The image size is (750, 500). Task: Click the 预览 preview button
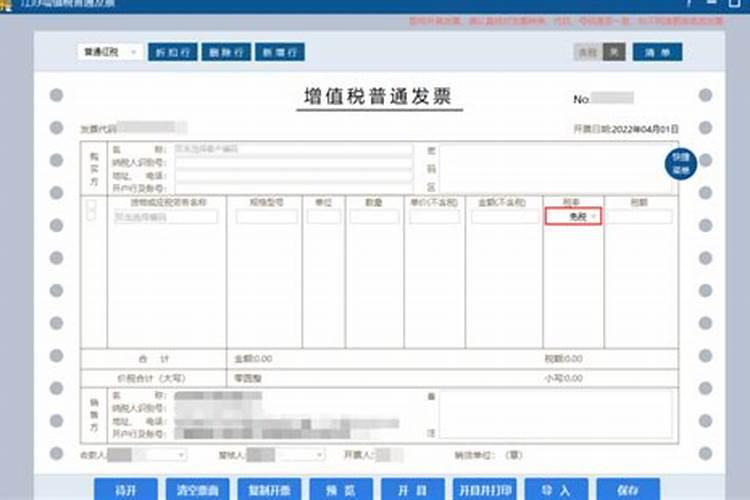341,489
